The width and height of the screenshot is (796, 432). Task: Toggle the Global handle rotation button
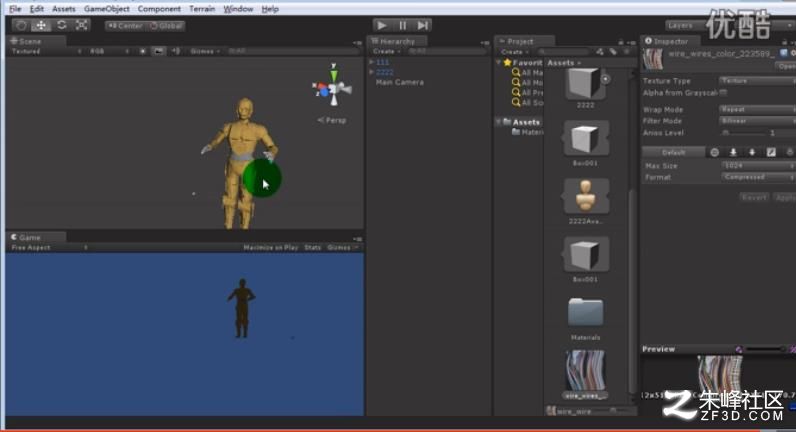(165, 26)
